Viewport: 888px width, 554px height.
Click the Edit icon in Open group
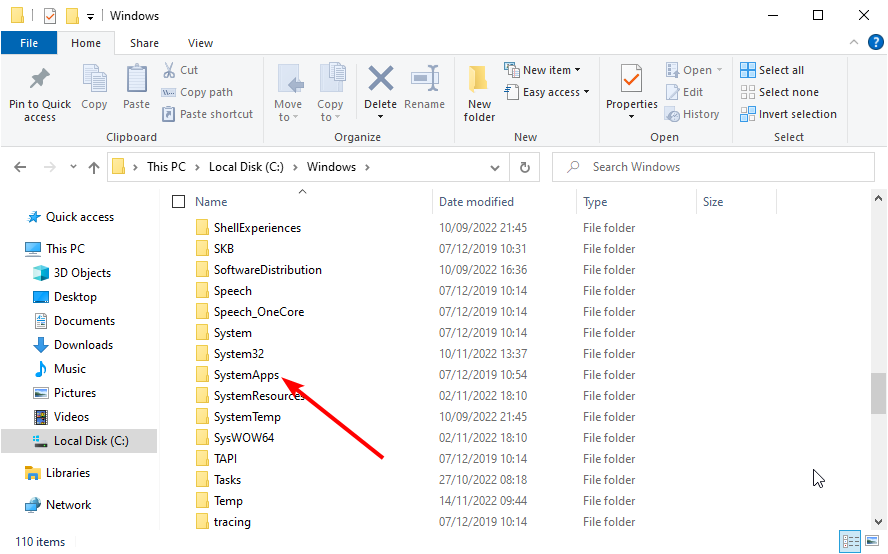672,92
